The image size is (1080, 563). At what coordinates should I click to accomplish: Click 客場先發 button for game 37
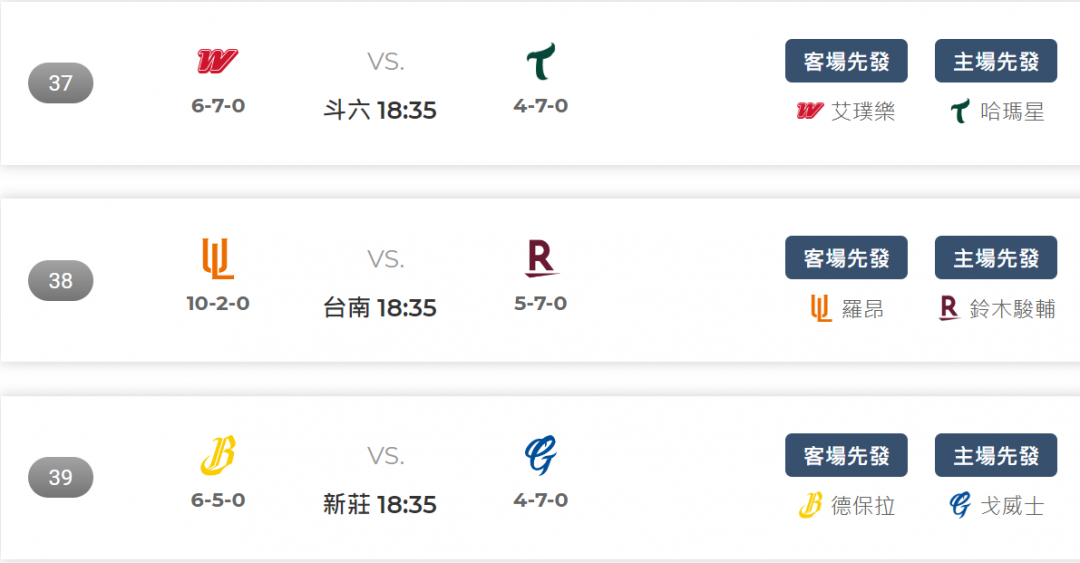(847, 61)
